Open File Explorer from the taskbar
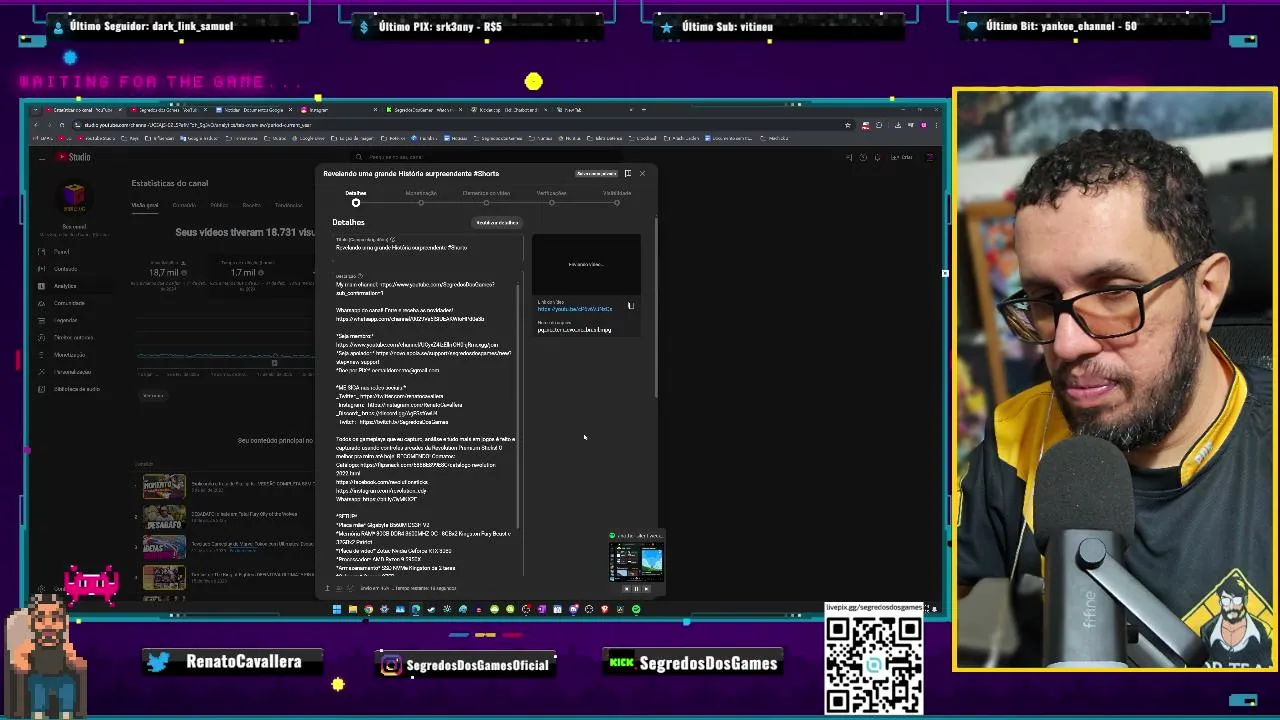Viewport: 1280px width, 720px height. point(353,609)
